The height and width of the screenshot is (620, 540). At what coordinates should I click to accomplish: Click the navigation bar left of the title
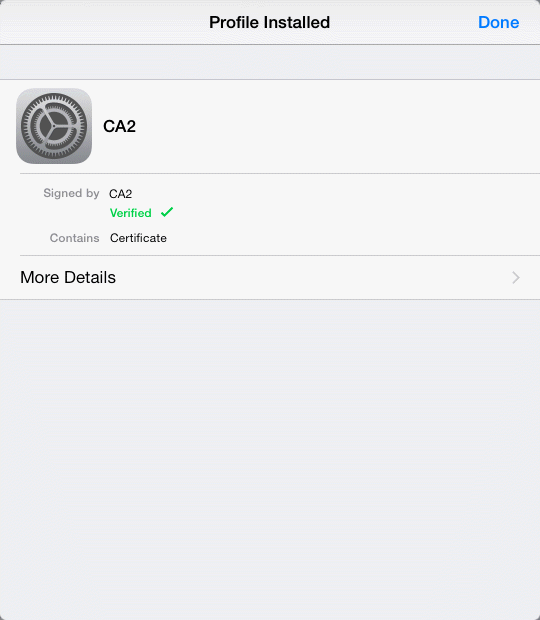[x=103, y=23]
